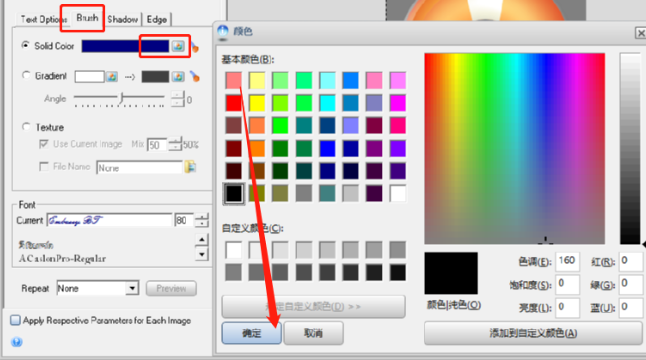Open the blue help icon
This screenshot has height=360, width=646.
(x=16, y=342)
